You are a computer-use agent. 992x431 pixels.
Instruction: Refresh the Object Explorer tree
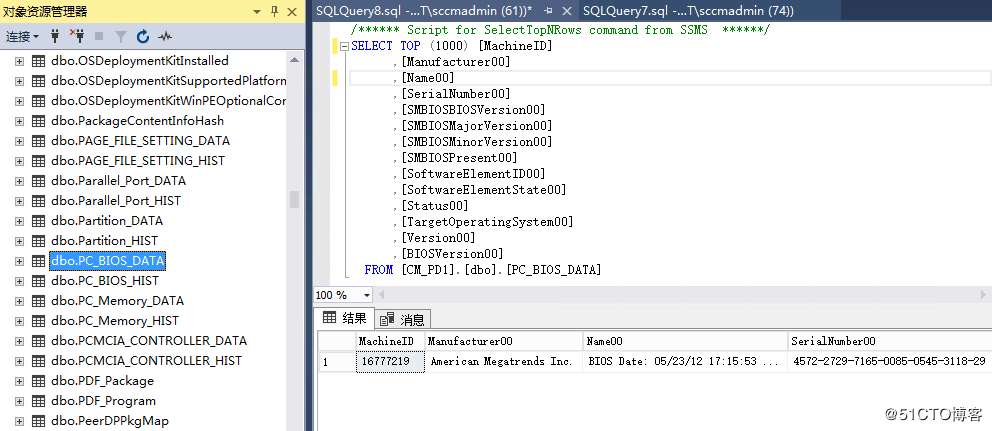(x=143, y=37)
